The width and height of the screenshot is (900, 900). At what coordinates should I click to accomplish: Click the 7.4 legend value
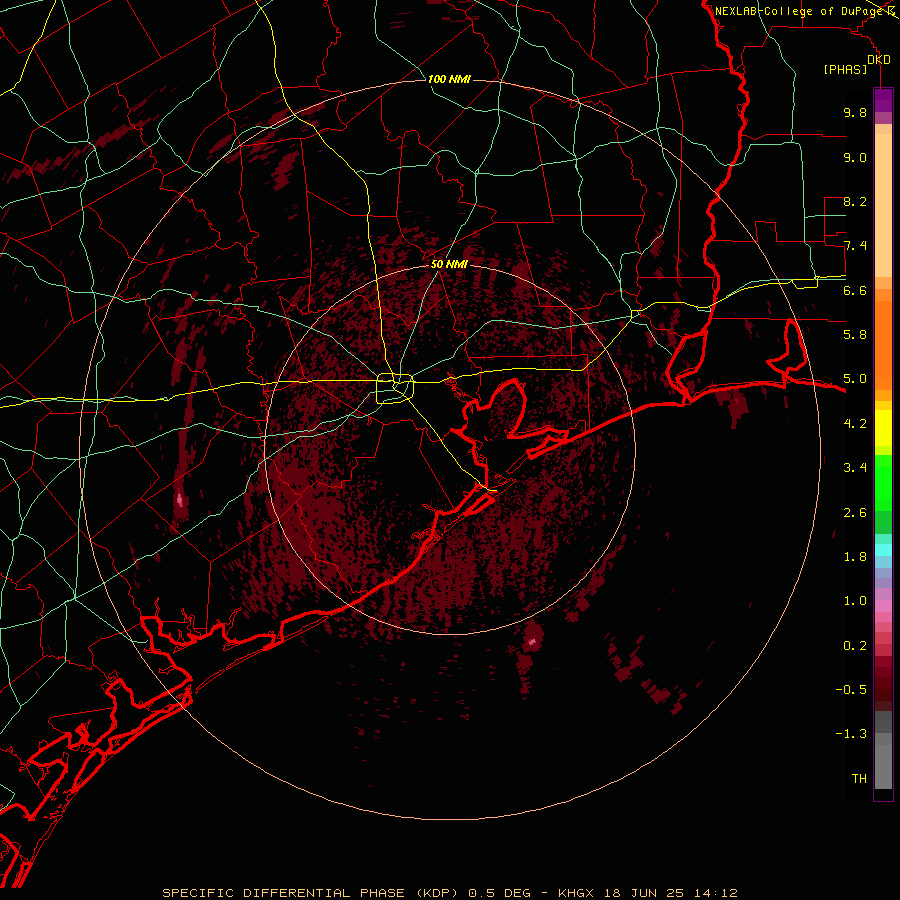click(855, 246)
